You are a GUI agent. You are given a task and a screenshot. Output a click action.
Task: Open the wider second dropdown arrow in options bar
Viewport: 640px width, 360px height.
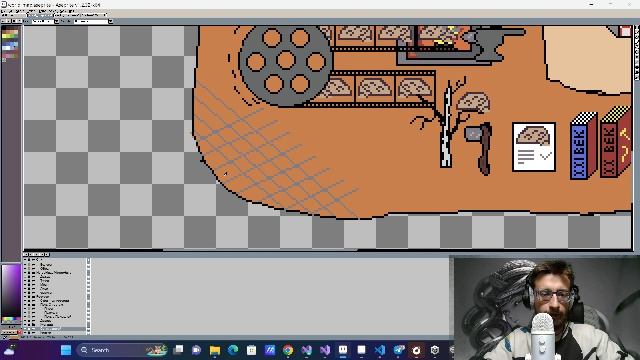point(111,21)
